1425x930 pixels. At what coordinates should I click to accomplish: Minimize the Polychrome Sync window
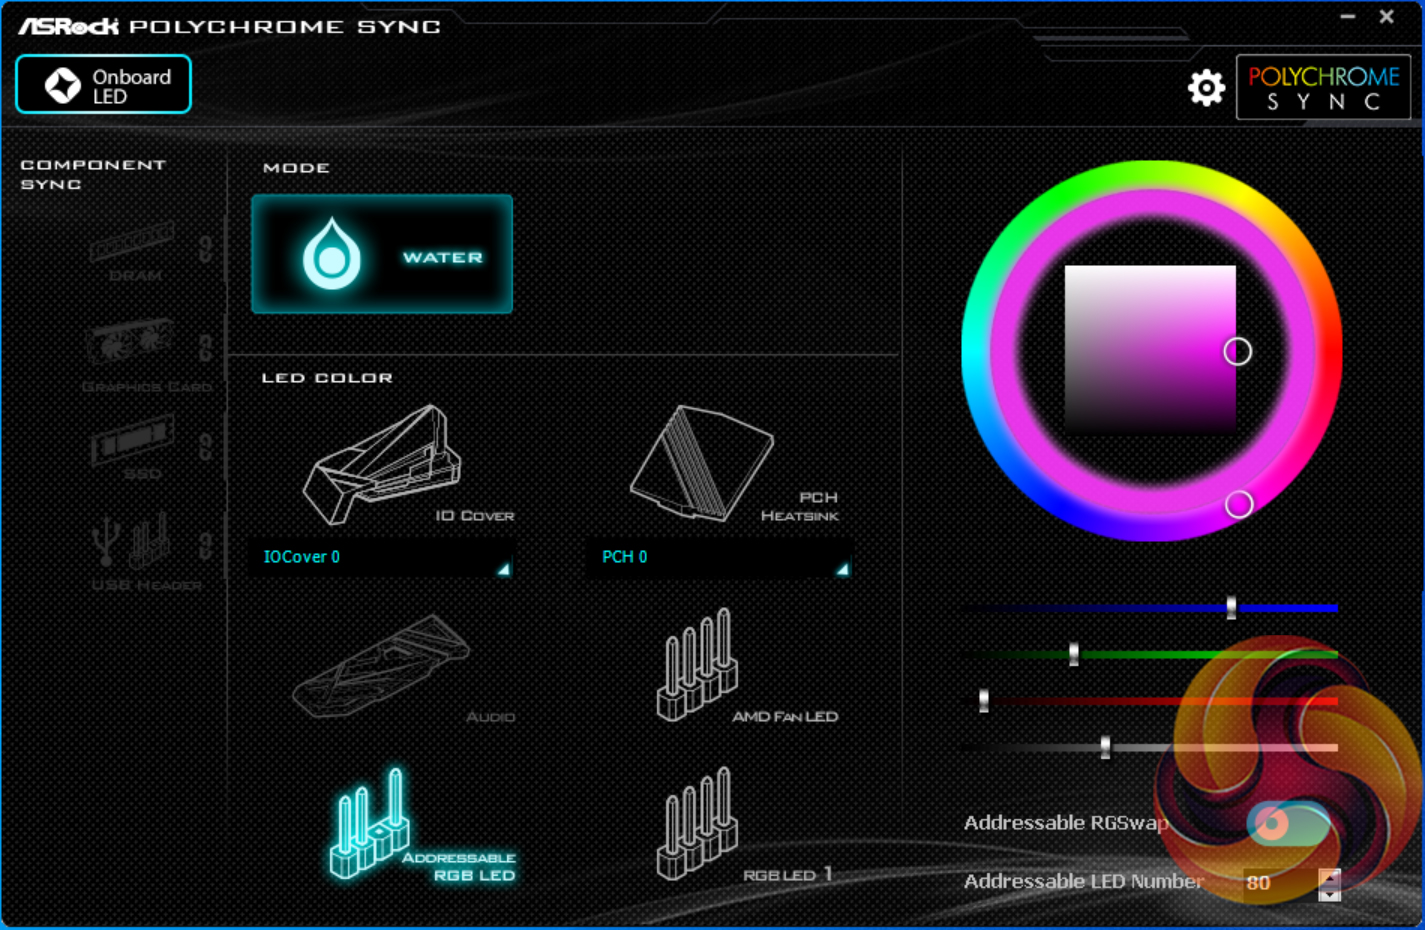coord(1348,17)
